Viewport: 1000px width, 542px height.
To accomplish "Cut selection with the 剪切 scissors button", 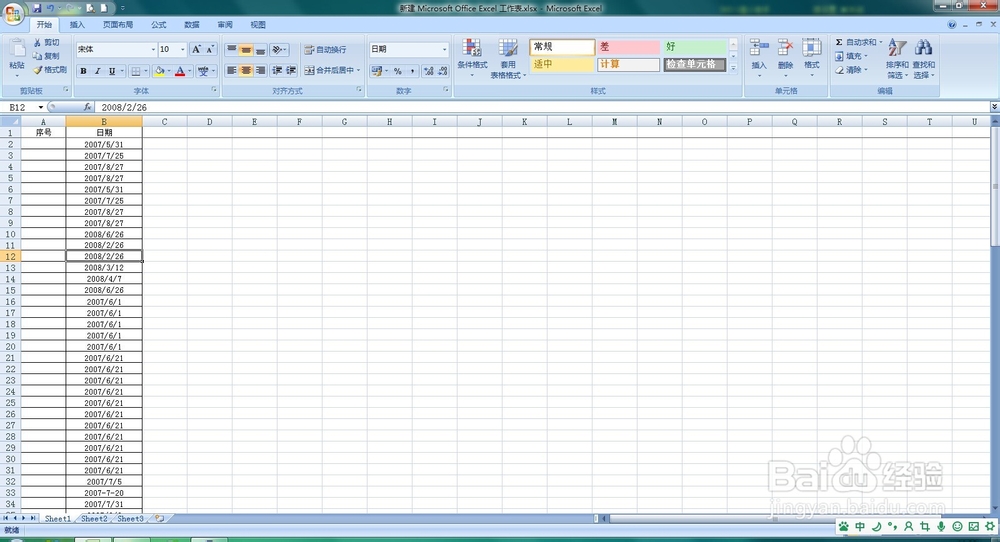I will pos(47,42).
